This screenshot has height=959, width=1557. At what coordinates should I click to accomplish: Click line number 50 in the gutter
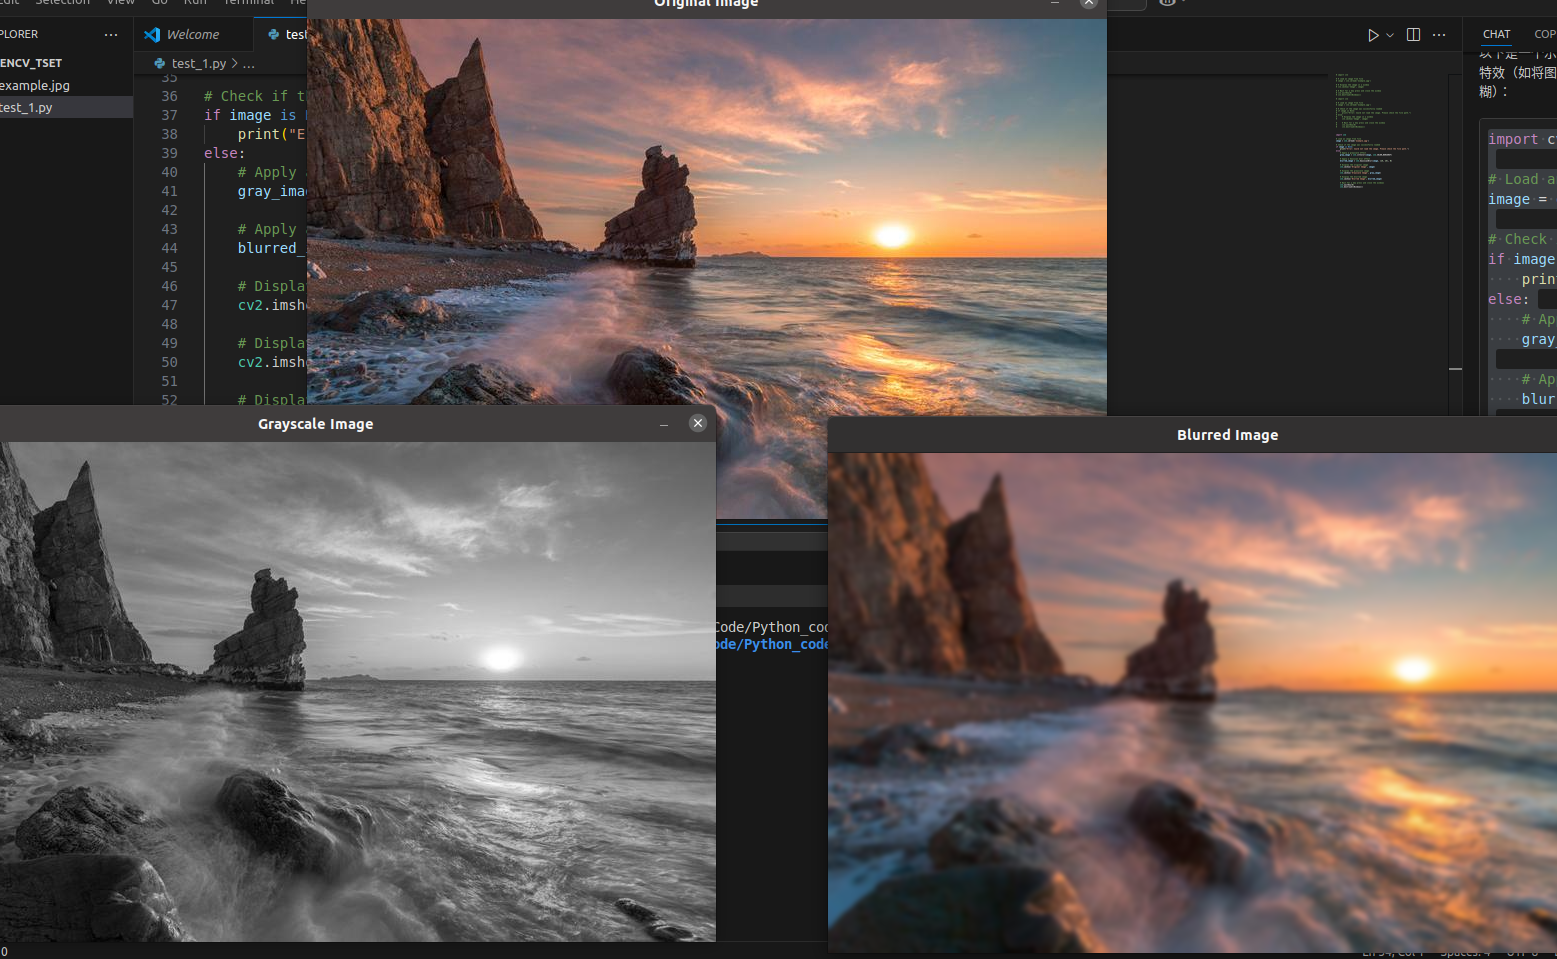(x=169, y=362)
